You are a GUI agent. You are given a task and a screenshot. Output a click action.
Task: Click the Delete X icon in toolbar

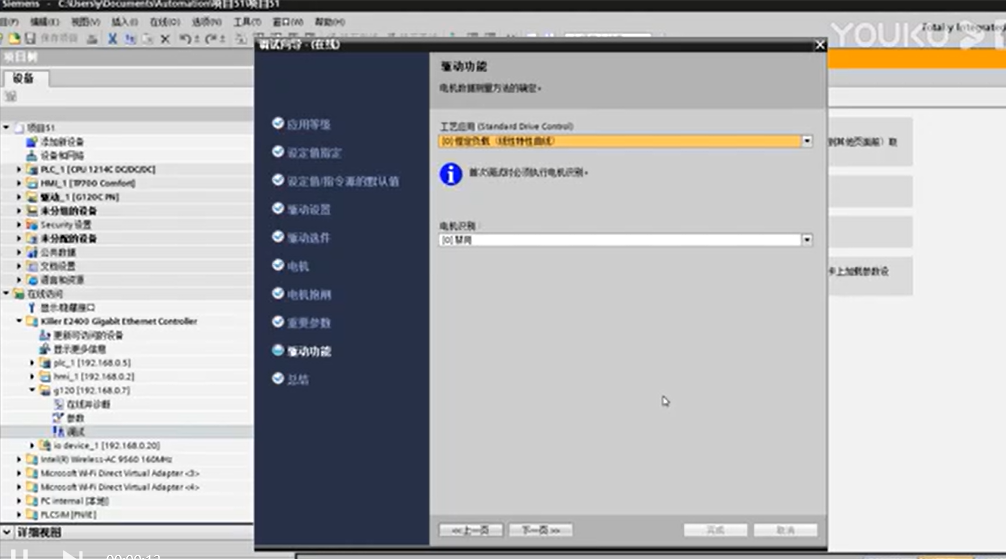[x=165, y=39]
